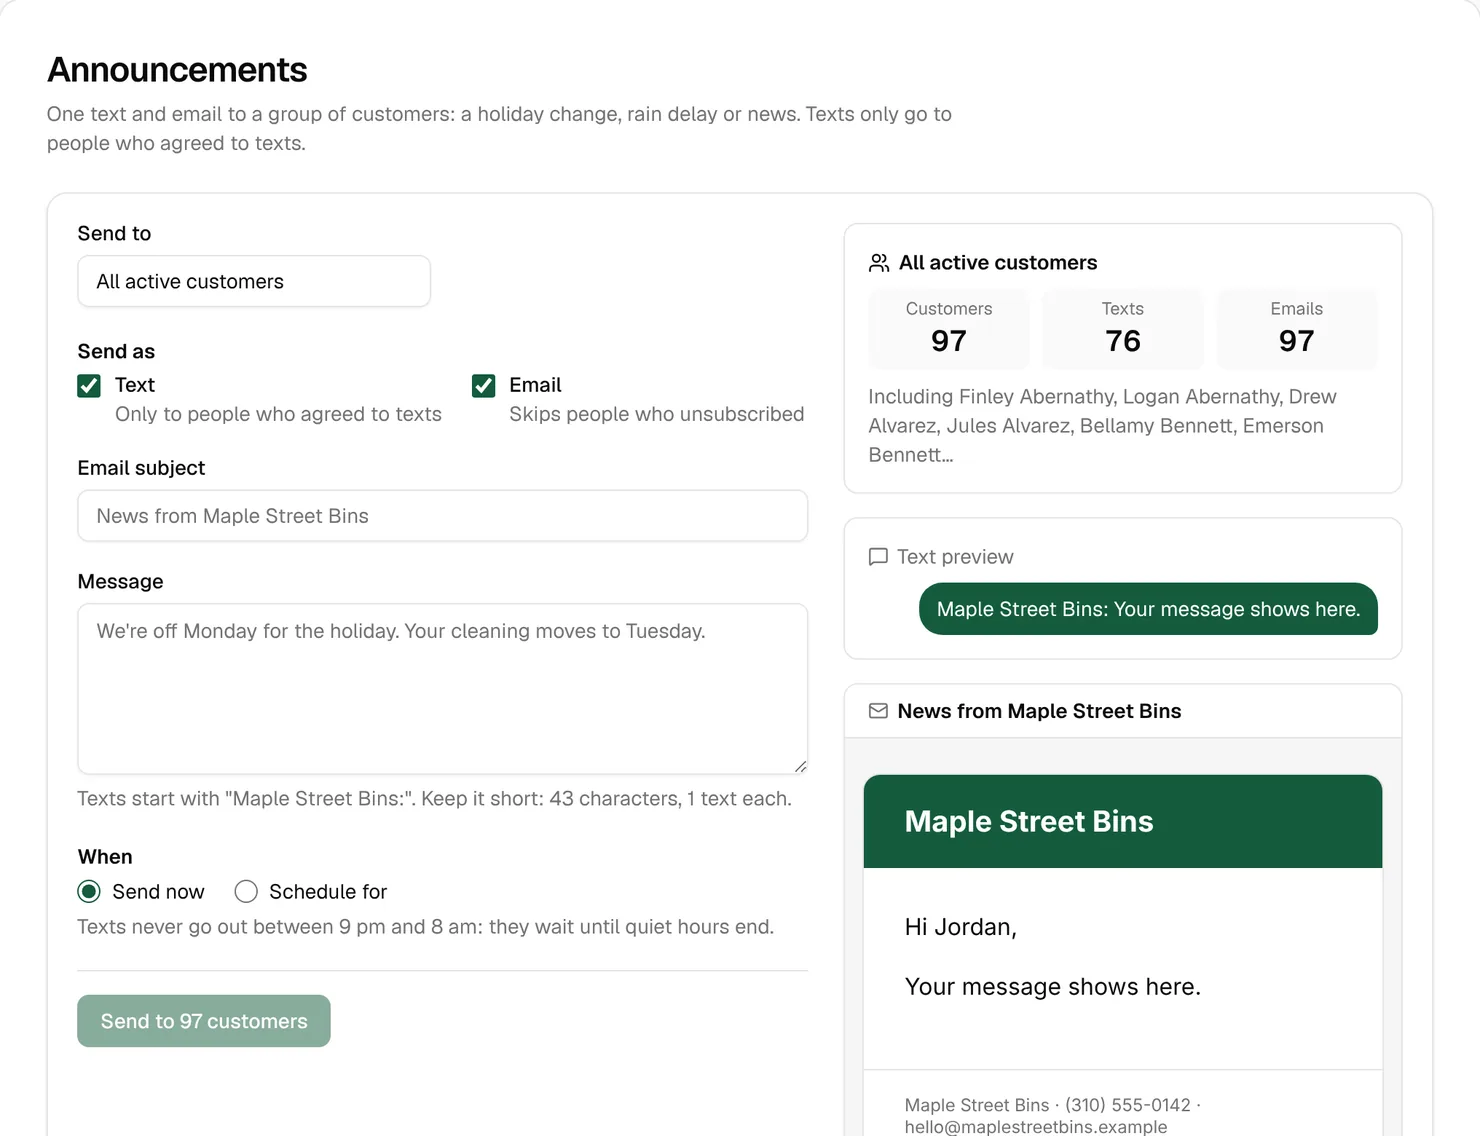The width and height of the screenshot is (1480, 1136).
Task: Click the 'Send as' section label
Action: 116,351
